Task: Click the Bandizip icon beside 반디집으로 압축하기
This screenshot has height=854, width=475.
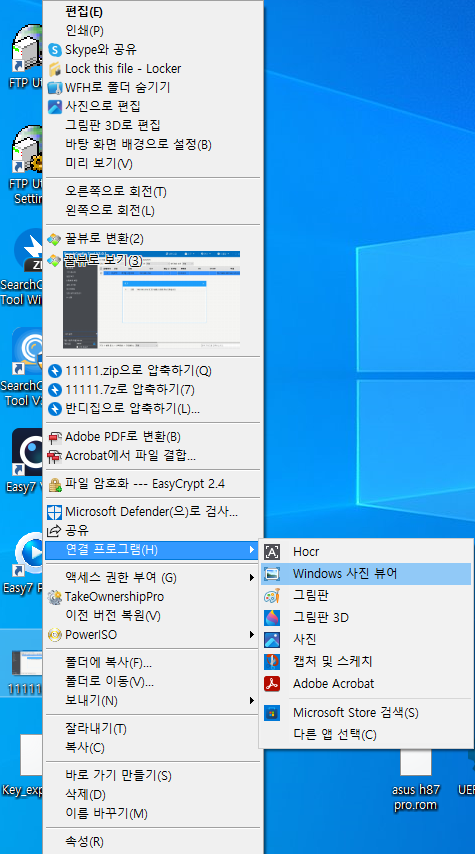Action: (x=55, y=408)
